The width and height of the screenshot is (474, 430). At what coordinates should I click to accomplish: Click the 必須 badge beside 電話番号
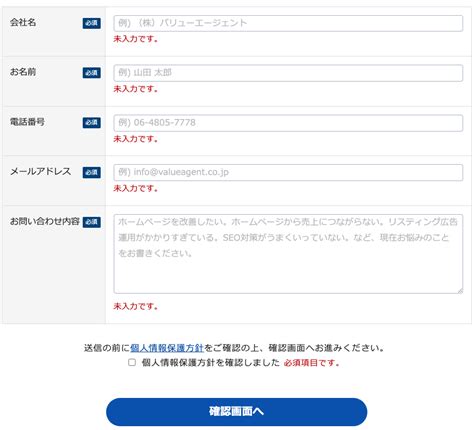coord(92,122)
